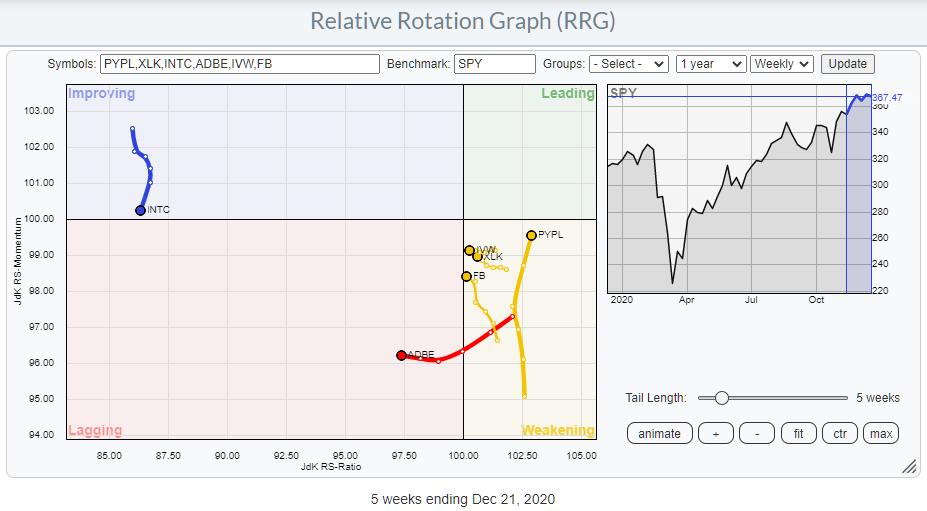The image size is (927, 511).
Task: Expand the Weekly interval dropdown
Action: pos(782,64)
